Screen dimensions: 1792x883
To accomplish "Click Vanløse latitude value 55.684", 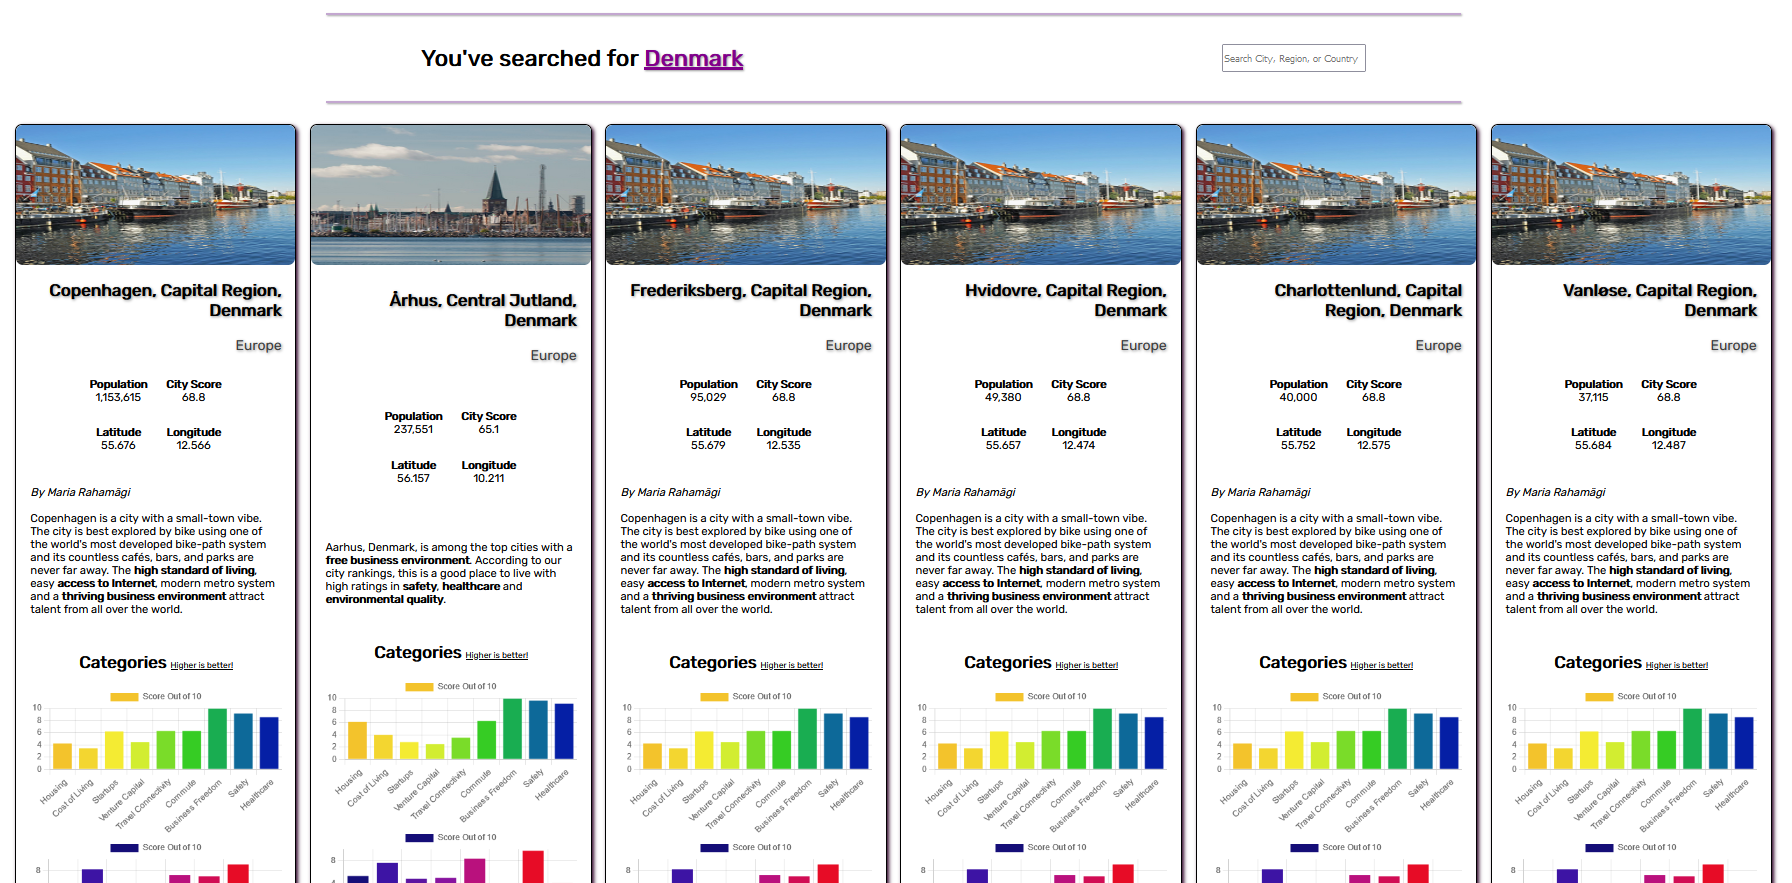I will click(1593, 445).
